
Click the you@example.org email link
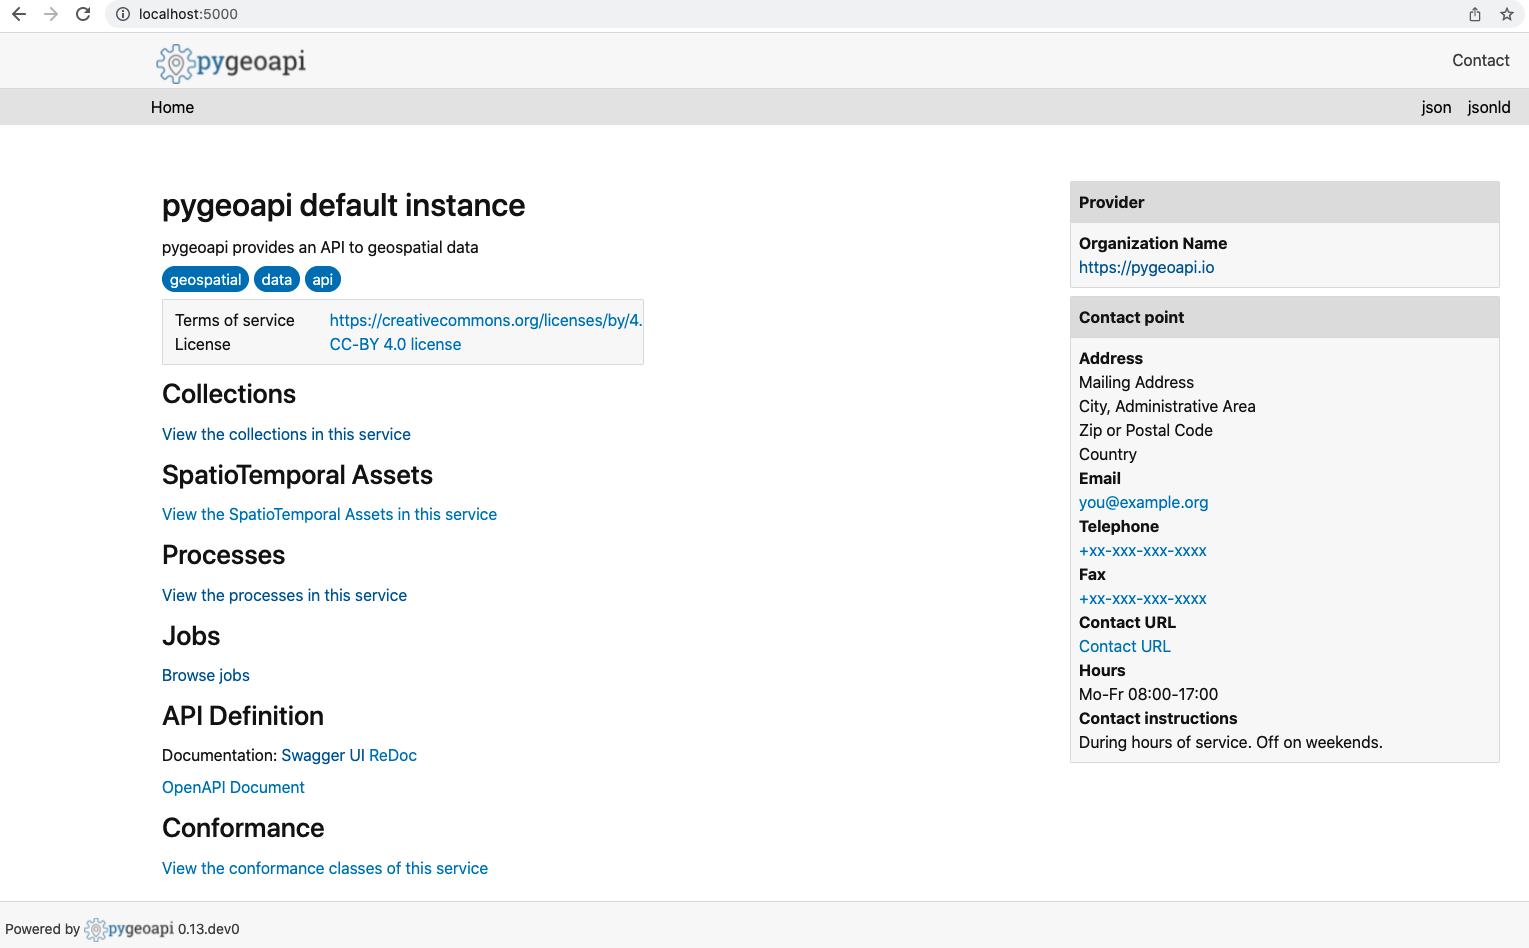(1143, 502)
